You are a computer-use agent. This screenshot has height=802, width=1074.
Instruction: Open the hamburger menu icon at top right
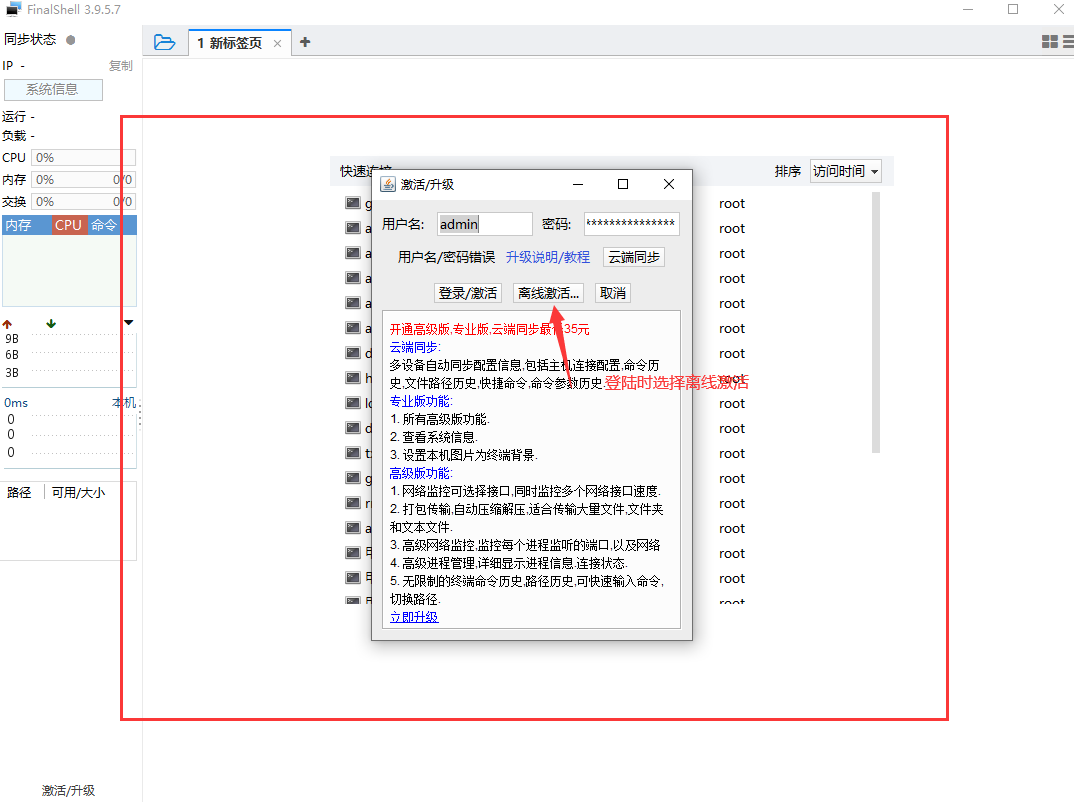pyautogui.click(x=1067, y=41)
